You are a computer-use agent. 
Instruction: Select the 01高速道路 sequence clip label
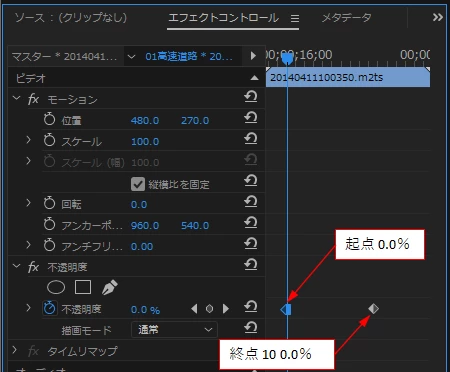pos(189,57)
